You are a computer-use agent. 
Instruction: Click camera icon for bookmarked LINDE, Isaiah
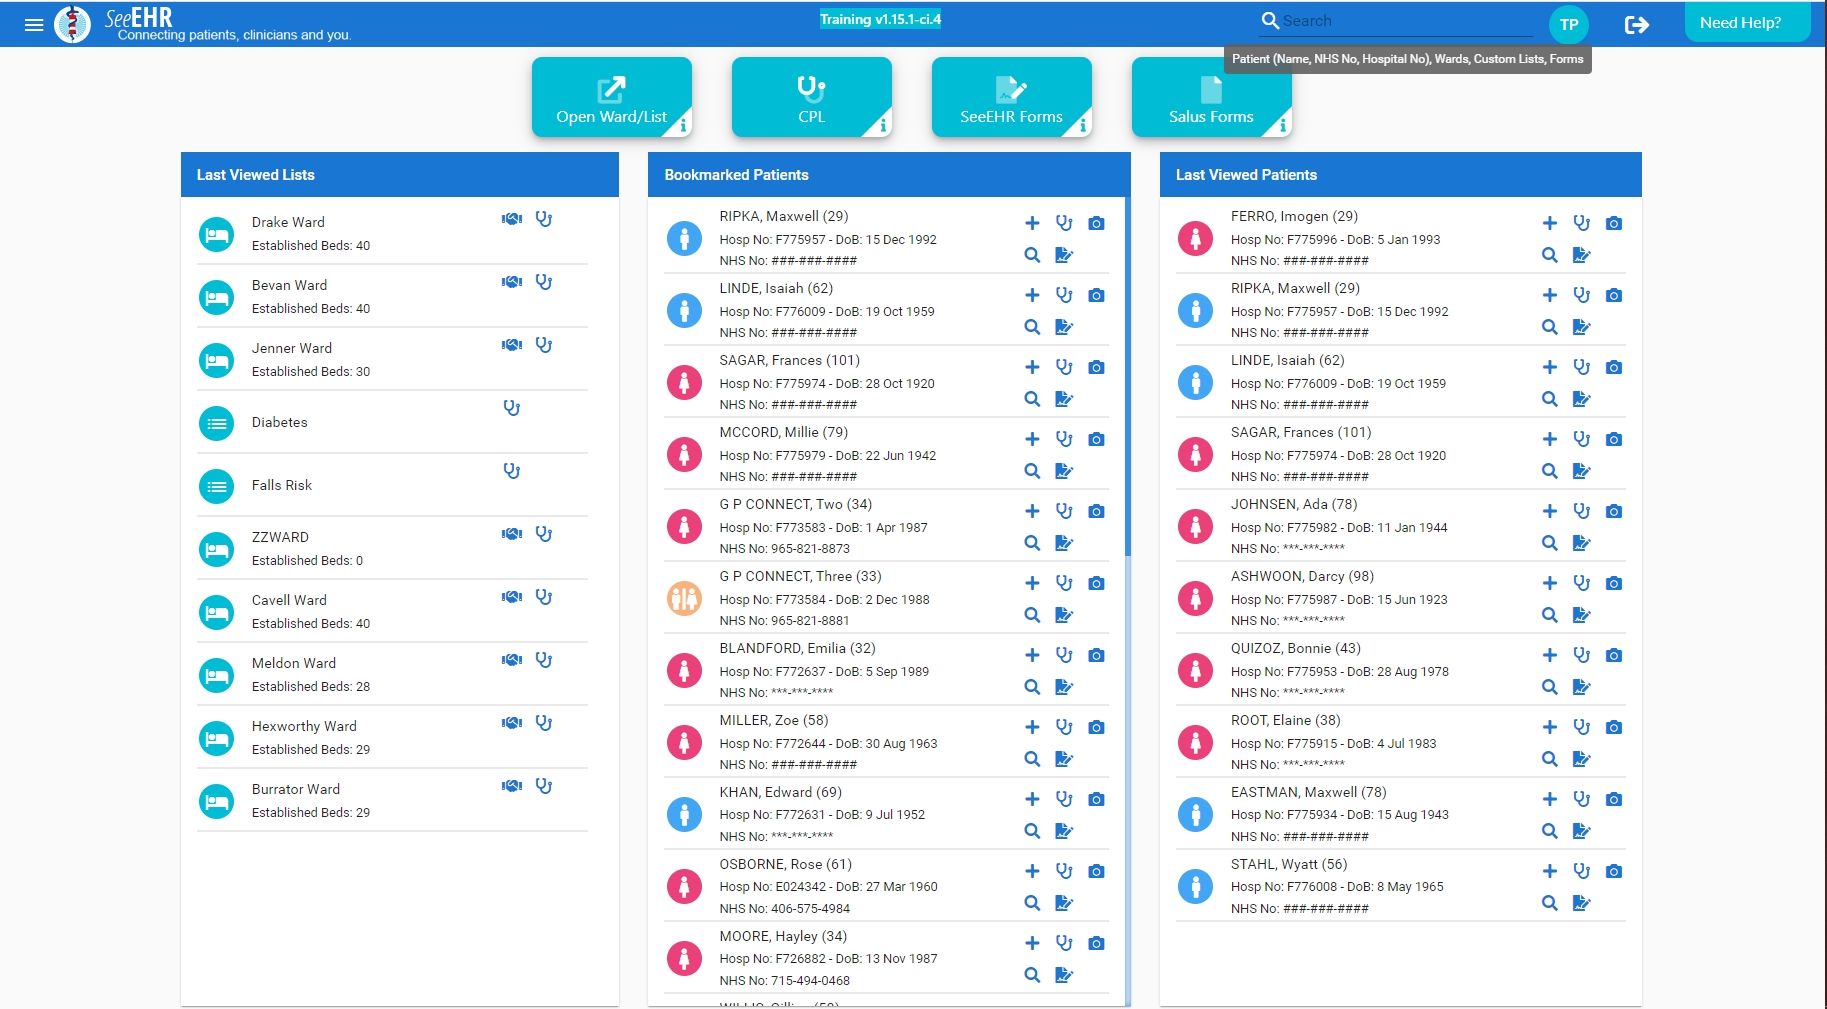(x=1096, y=295)
